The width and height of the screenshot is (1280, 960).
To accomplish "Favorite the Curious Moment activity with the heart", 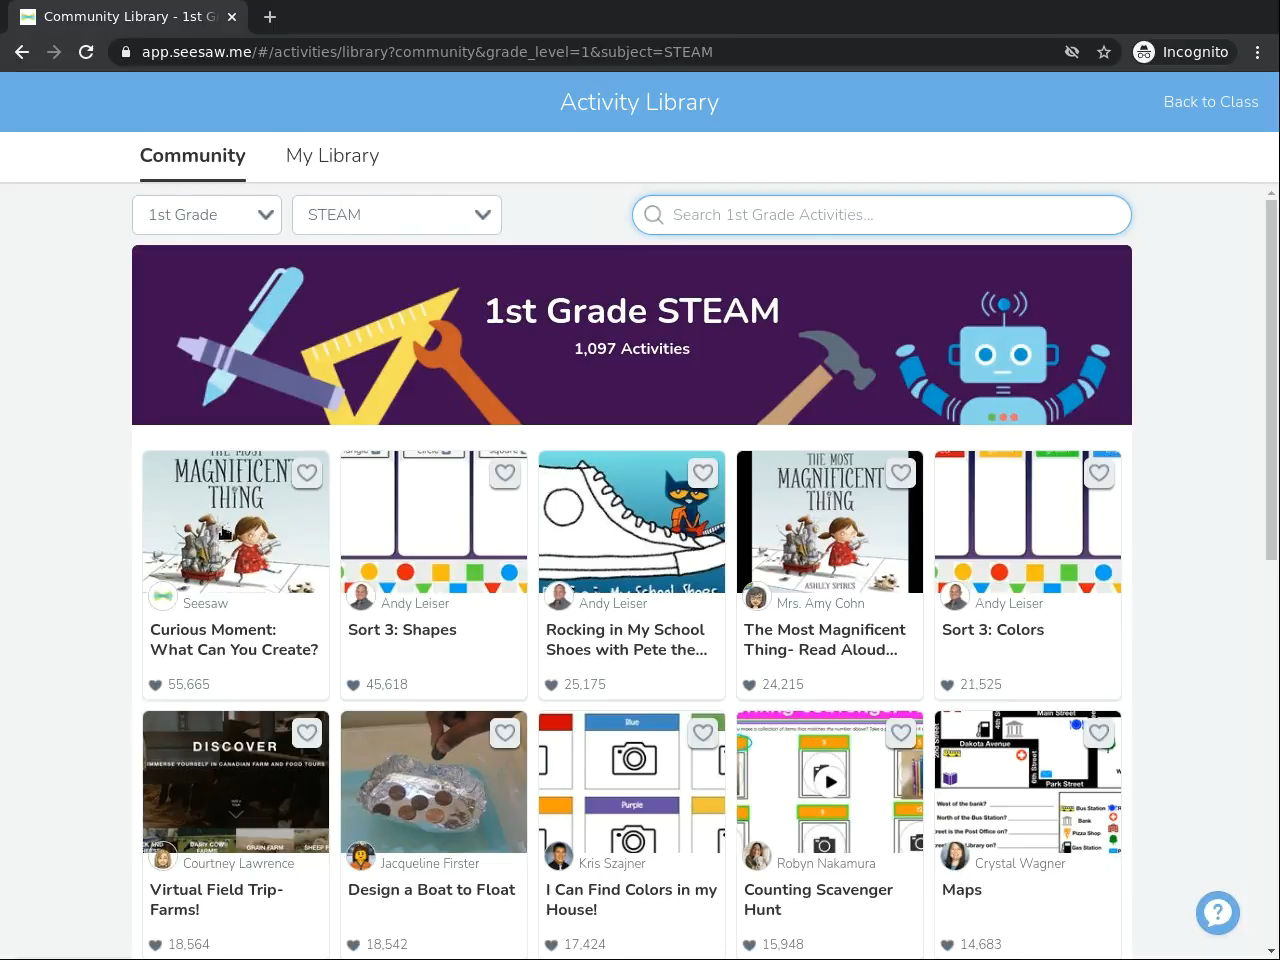I will coord(307,473).
